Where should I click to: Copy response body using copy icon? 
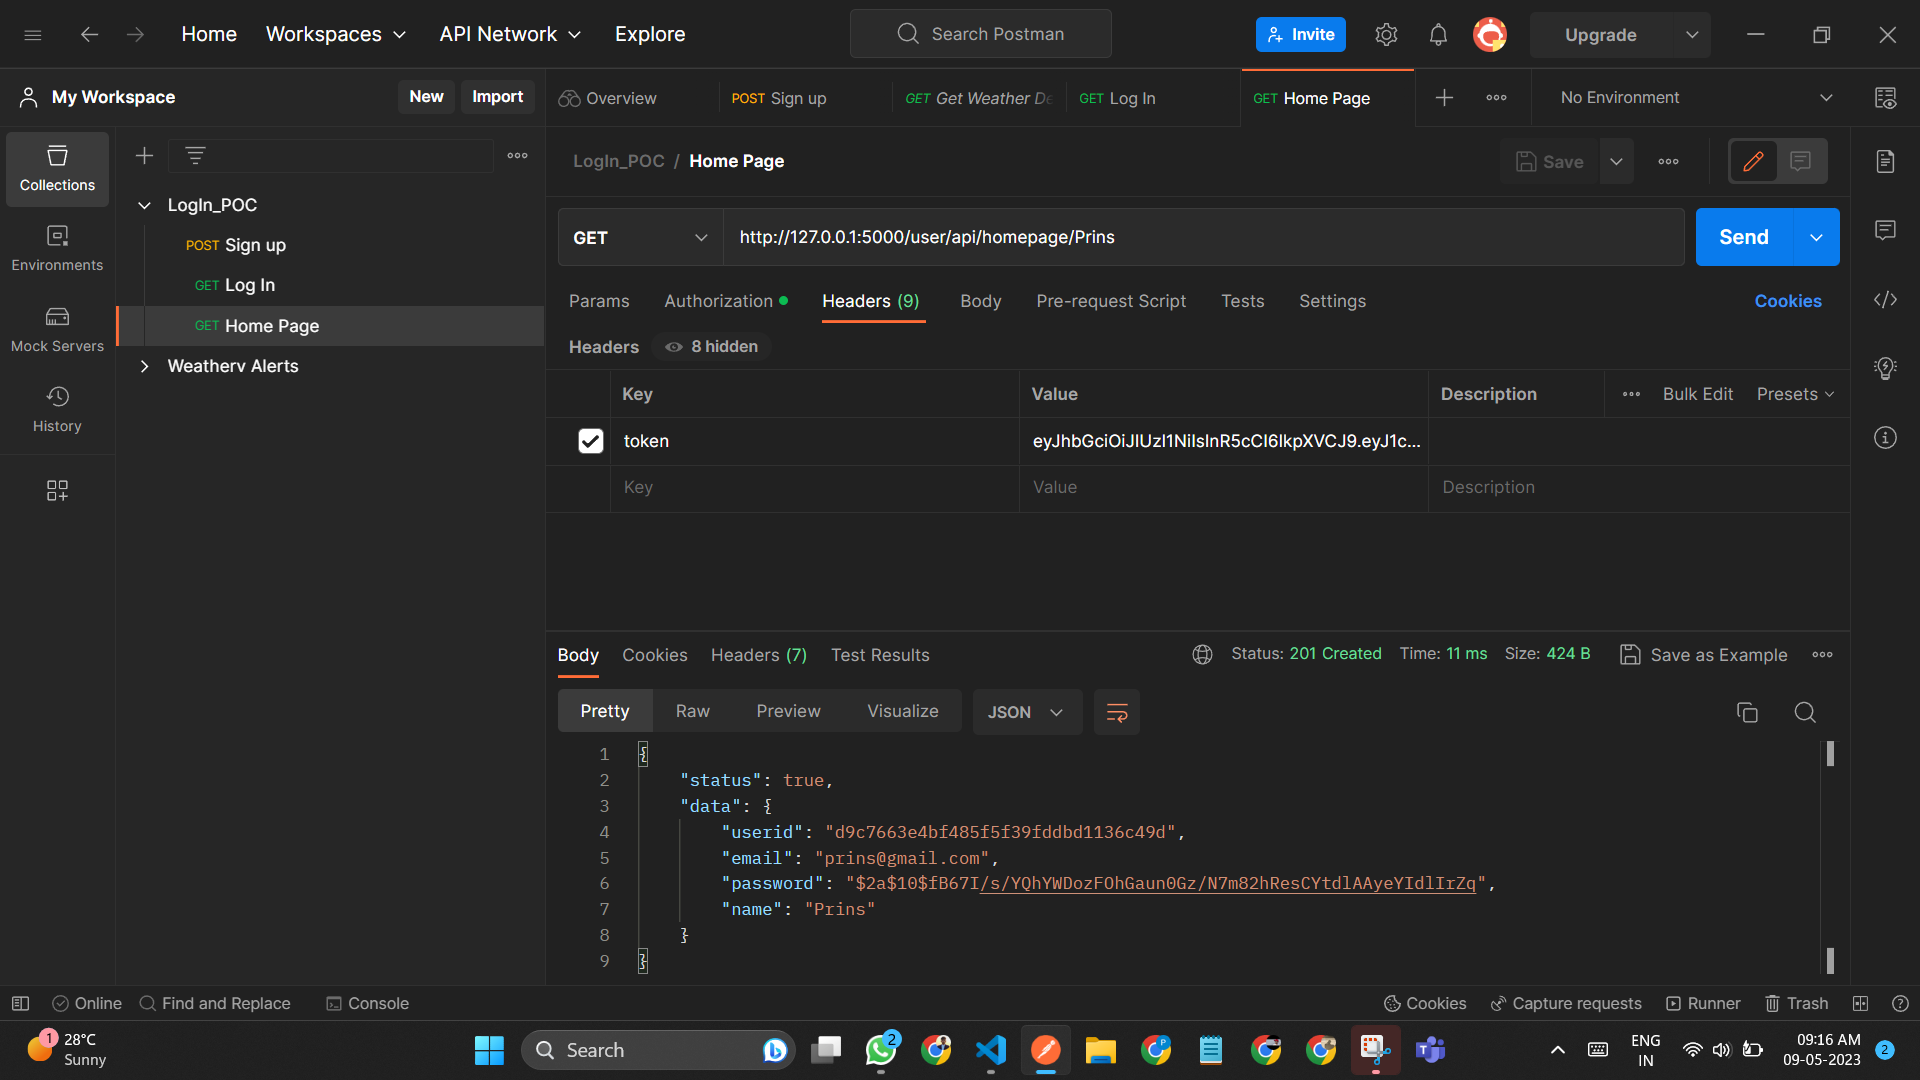(x=1747, y=712)
